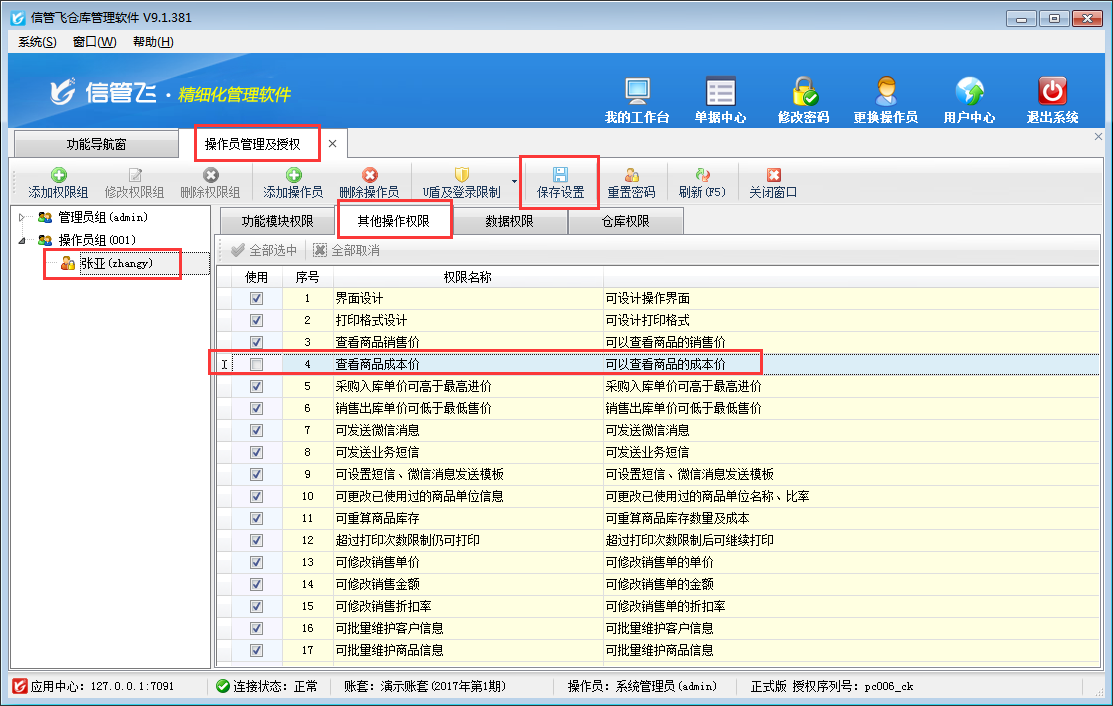The image size is (1113, 706).
Task: Switch to the 数据权限 tab
Action: click(x=509, y=221)
